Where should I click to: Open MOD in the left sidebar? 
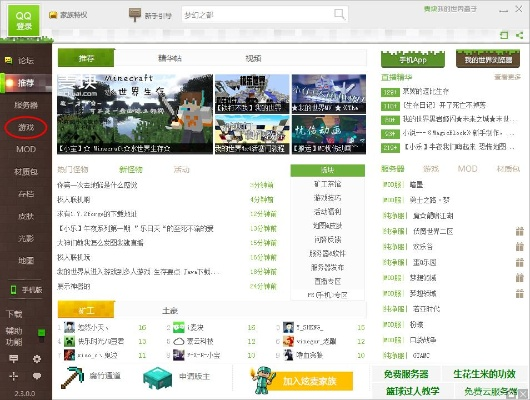click(26, 149)
